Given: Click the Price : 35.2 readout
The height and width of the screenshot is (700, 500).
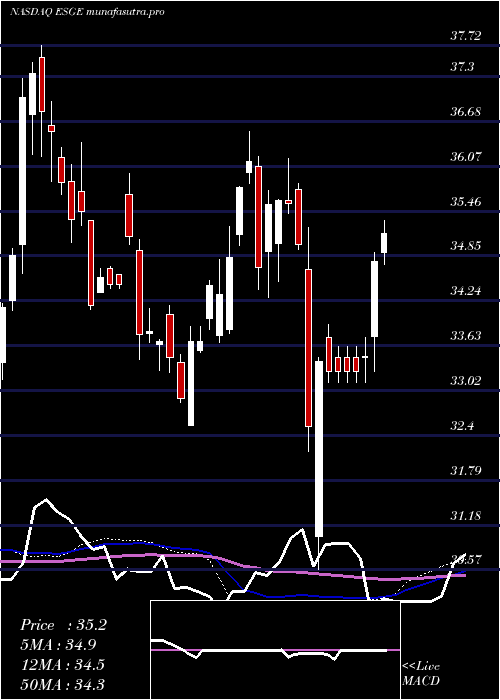Looking at the screenshot, I should pos(63,625).
